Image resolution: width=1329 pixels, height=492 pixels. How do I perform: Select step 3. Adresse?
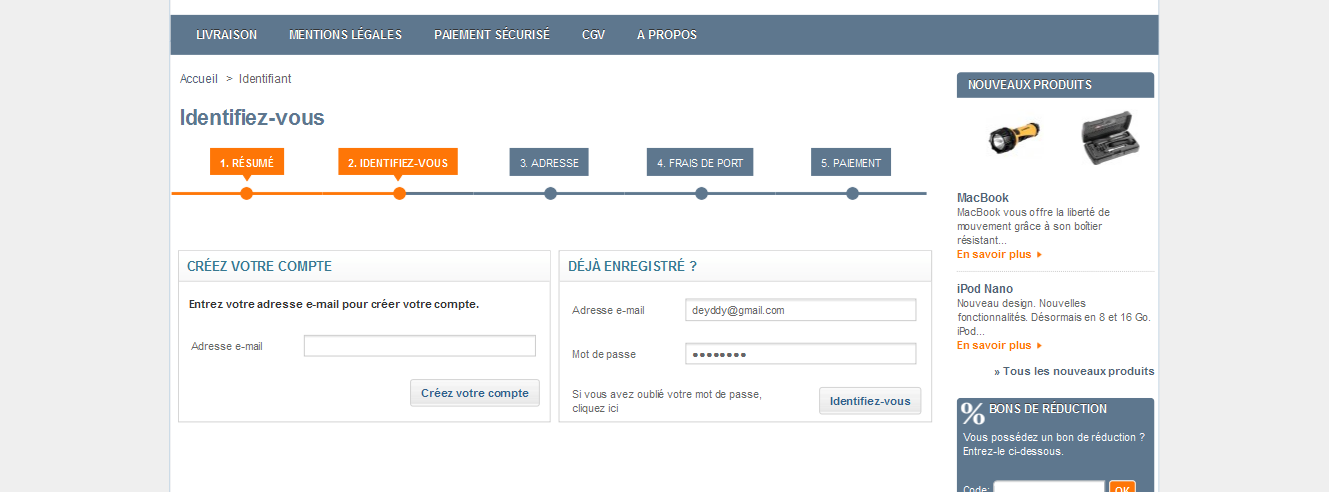(549, 162)
